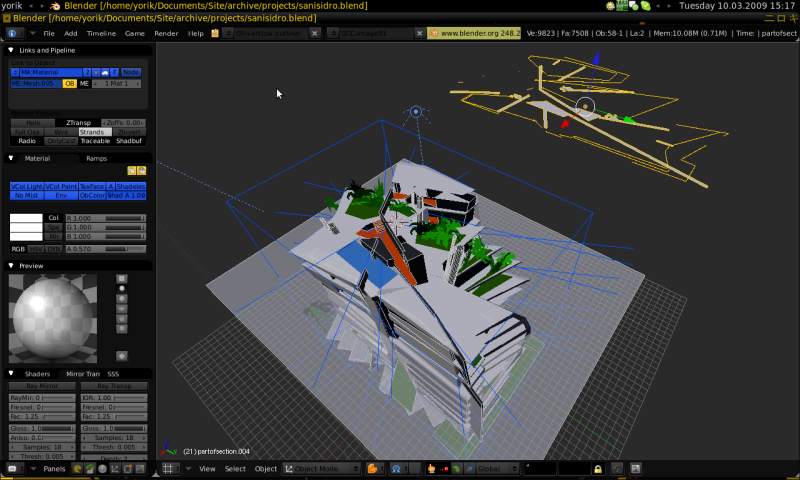Image resolution: width=800 pixels, height=480 pixels.
Task: Click the lock icon in 3D view header
Action: [598, 468]
